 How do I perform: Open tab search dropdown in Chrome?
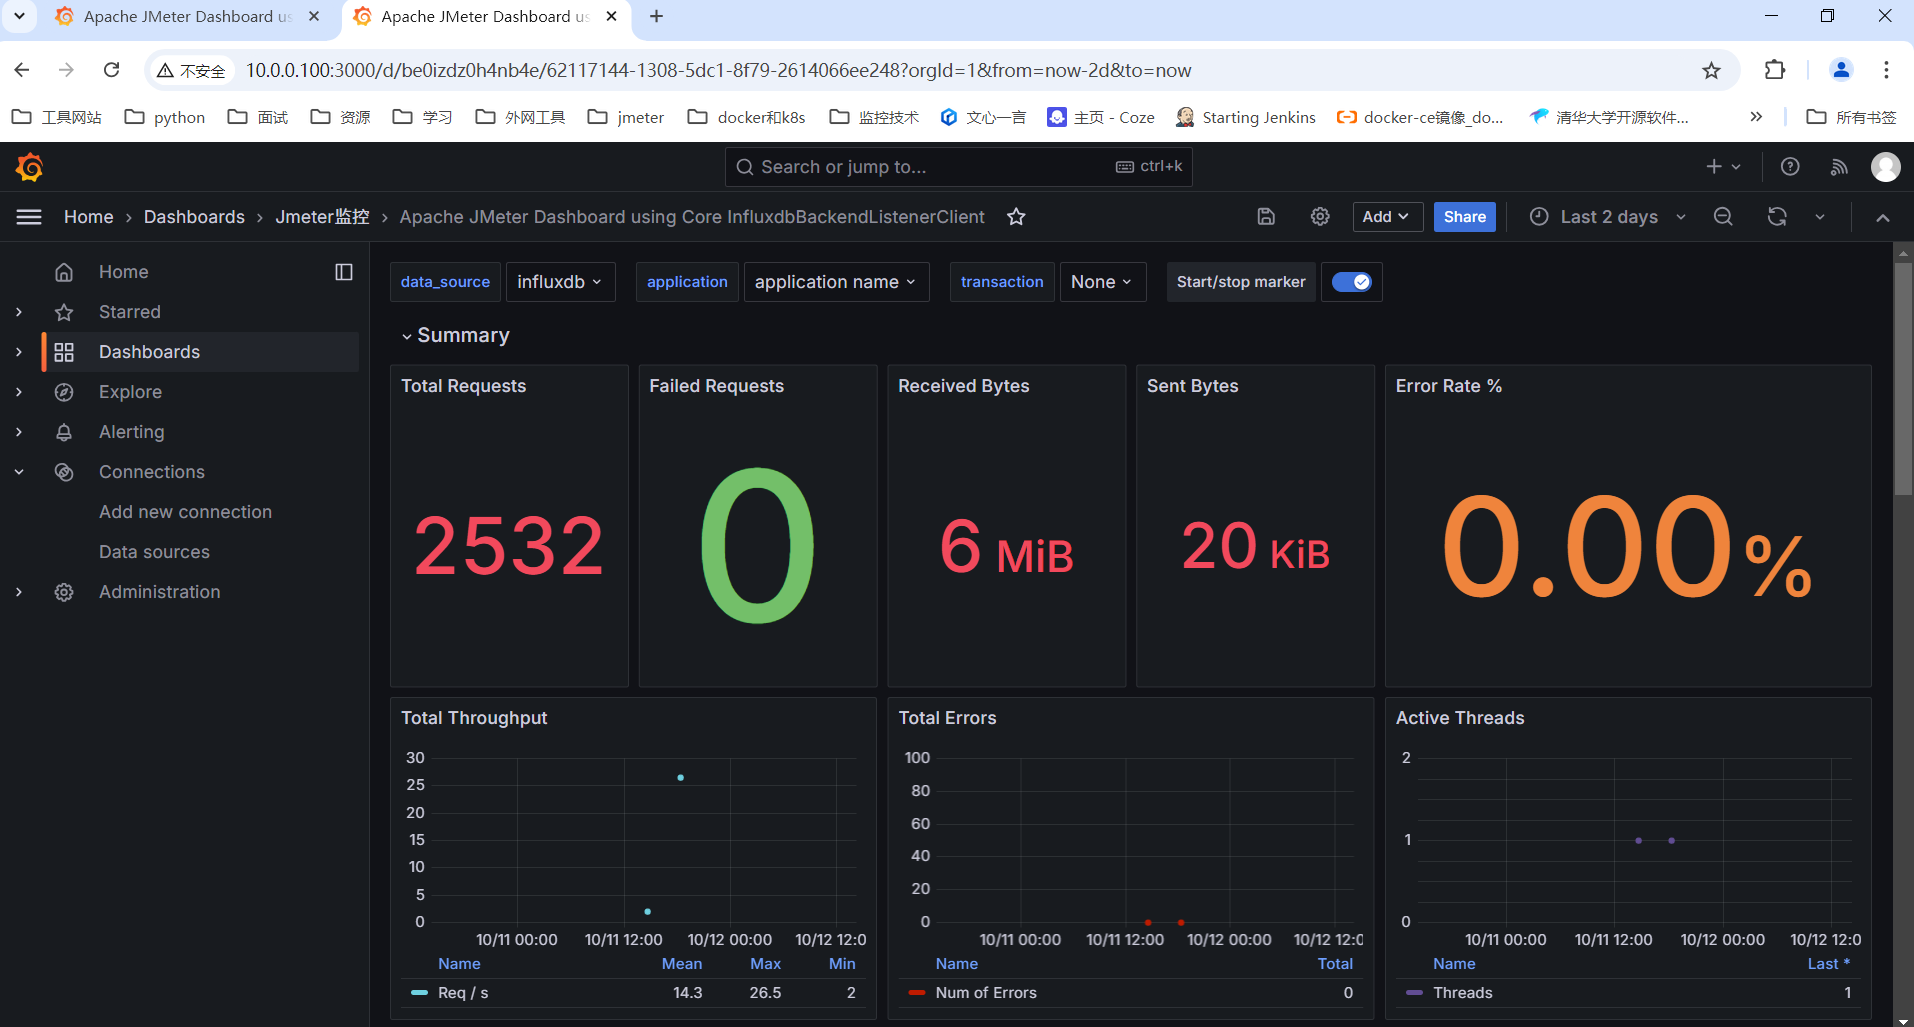[19, 16]
